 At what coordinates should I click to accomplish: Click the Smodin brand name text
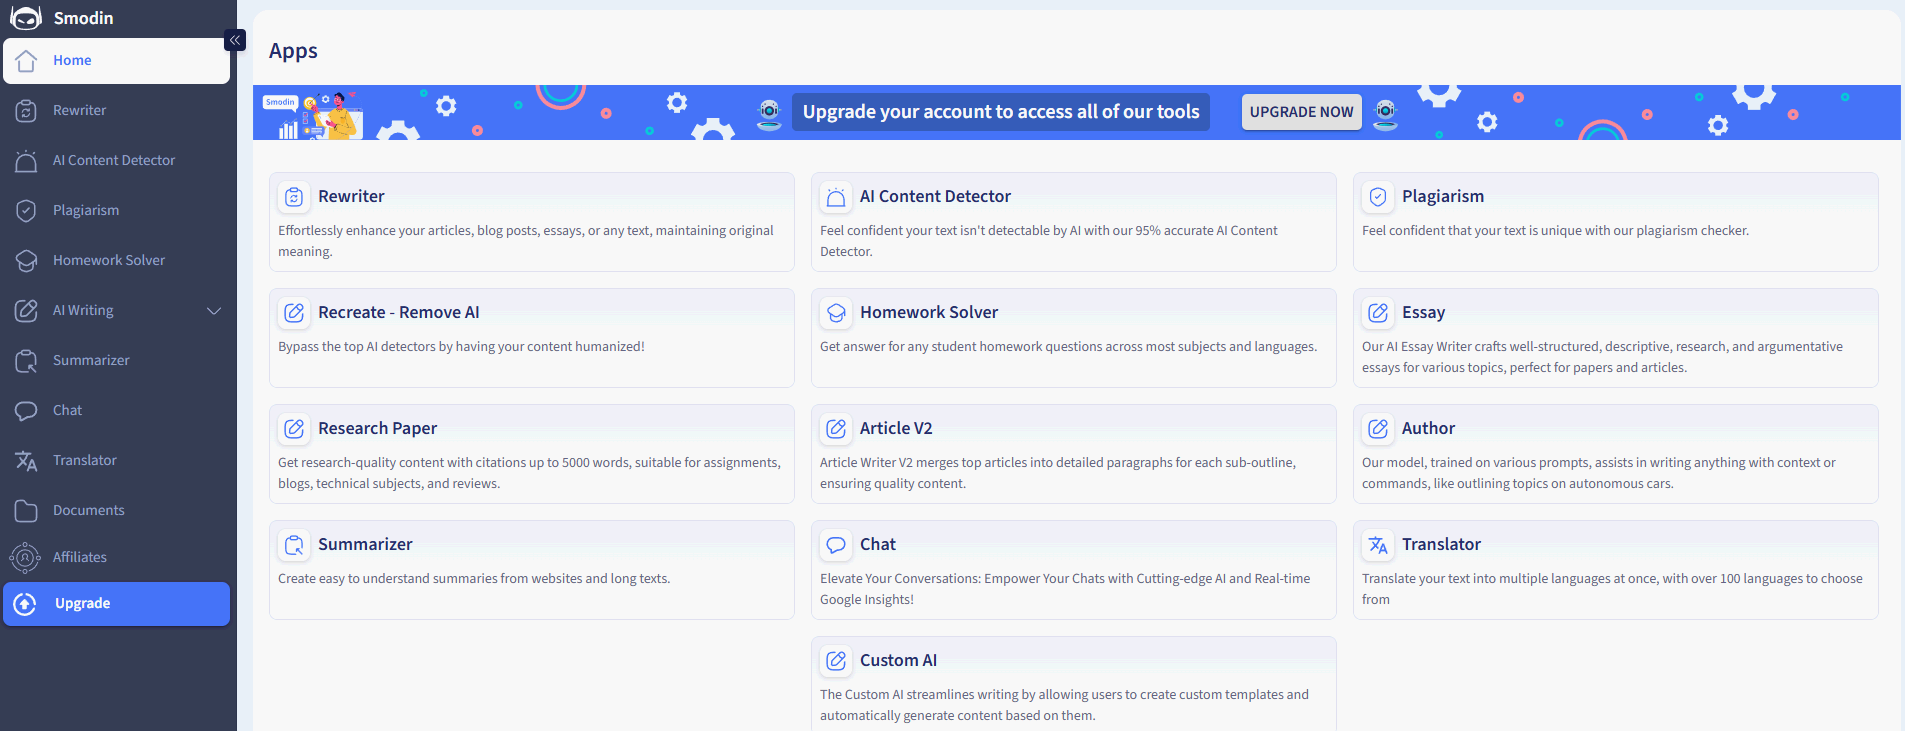(x=83, y=18)
